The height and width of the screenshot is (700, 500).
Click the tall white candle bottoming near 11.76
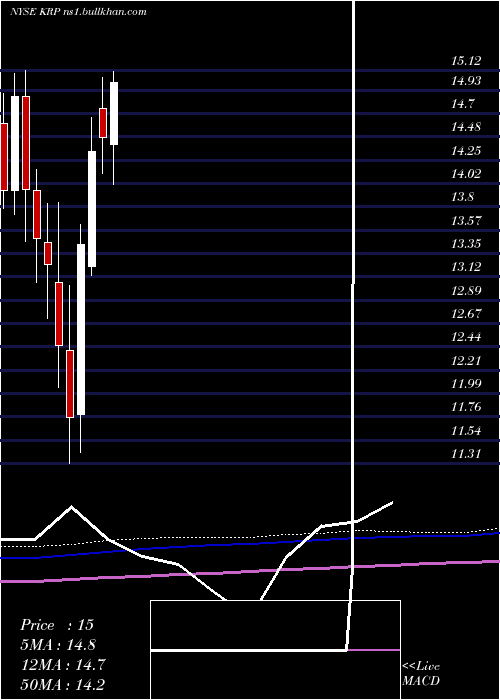81,329
